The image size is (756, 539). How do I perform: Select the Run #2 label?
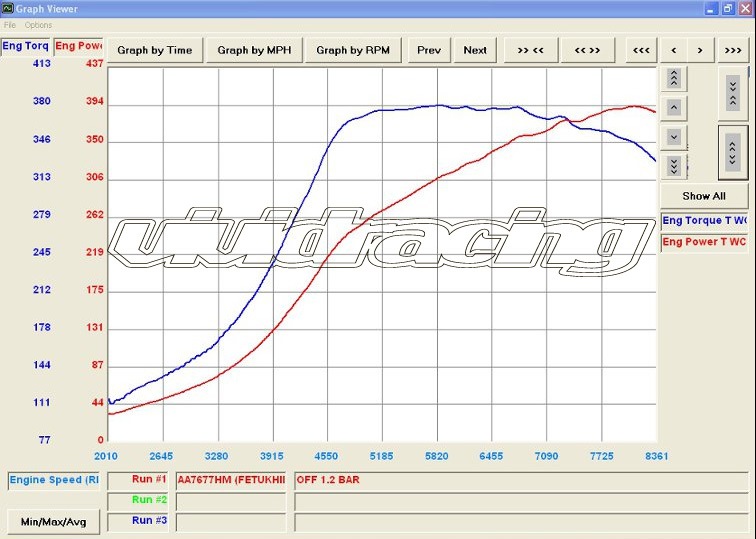click(x=137, y=500)
